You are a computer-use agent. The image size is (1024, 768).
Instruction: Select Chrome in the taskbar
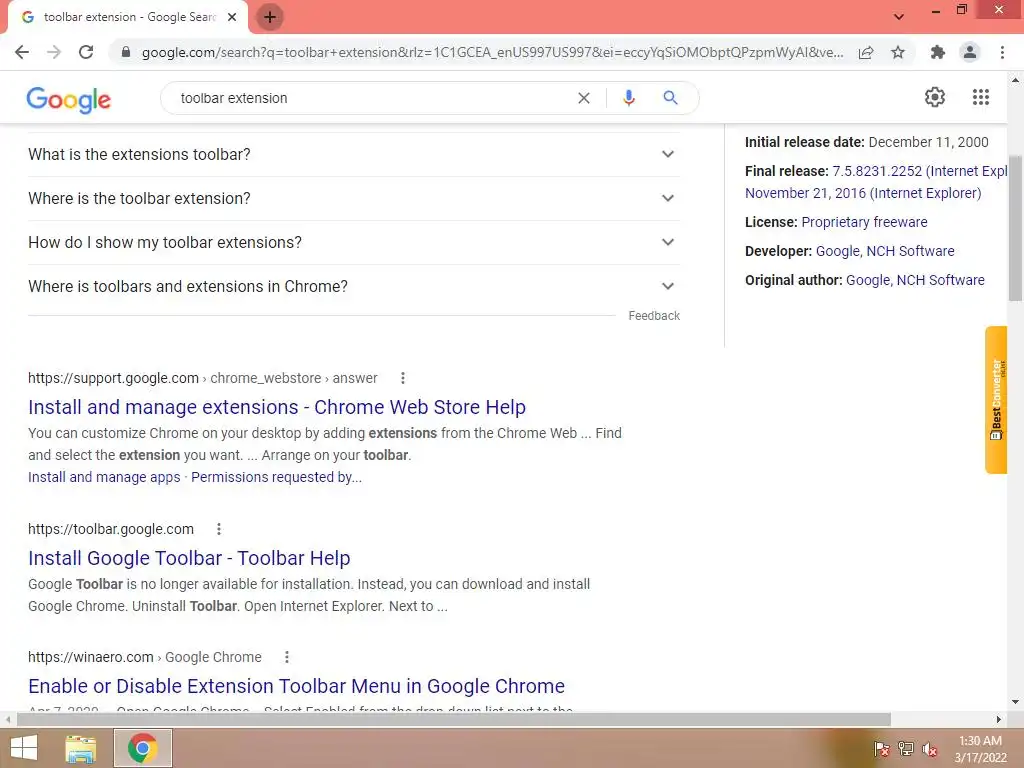[x=143, y=748]
